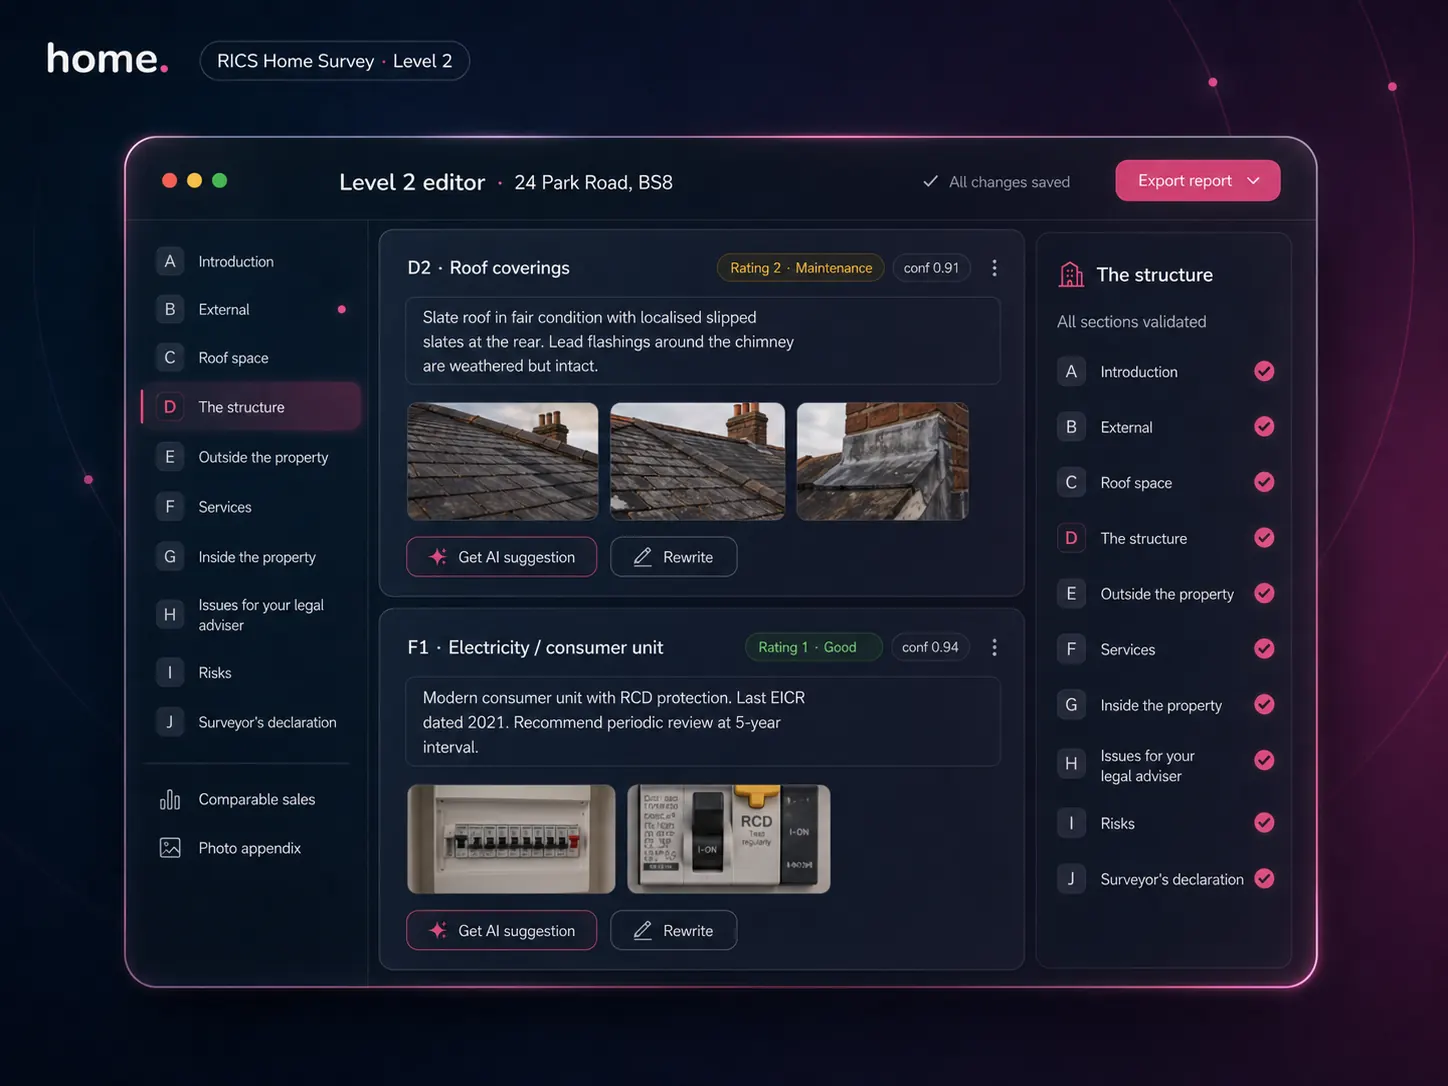This screenshot has width=1448, height=1086.
Task: Go to Issues for your legal adviser section
Action: [x=260, y=615]
